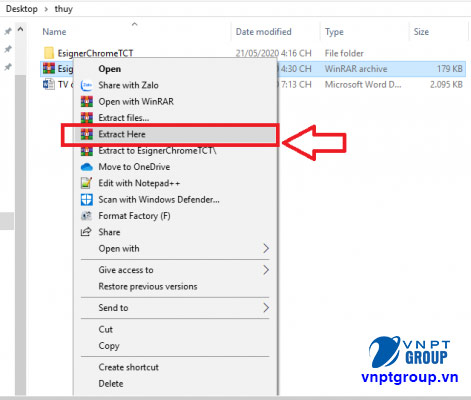Click the Zalo icon beside Share with Zalo

click(87, 85)
